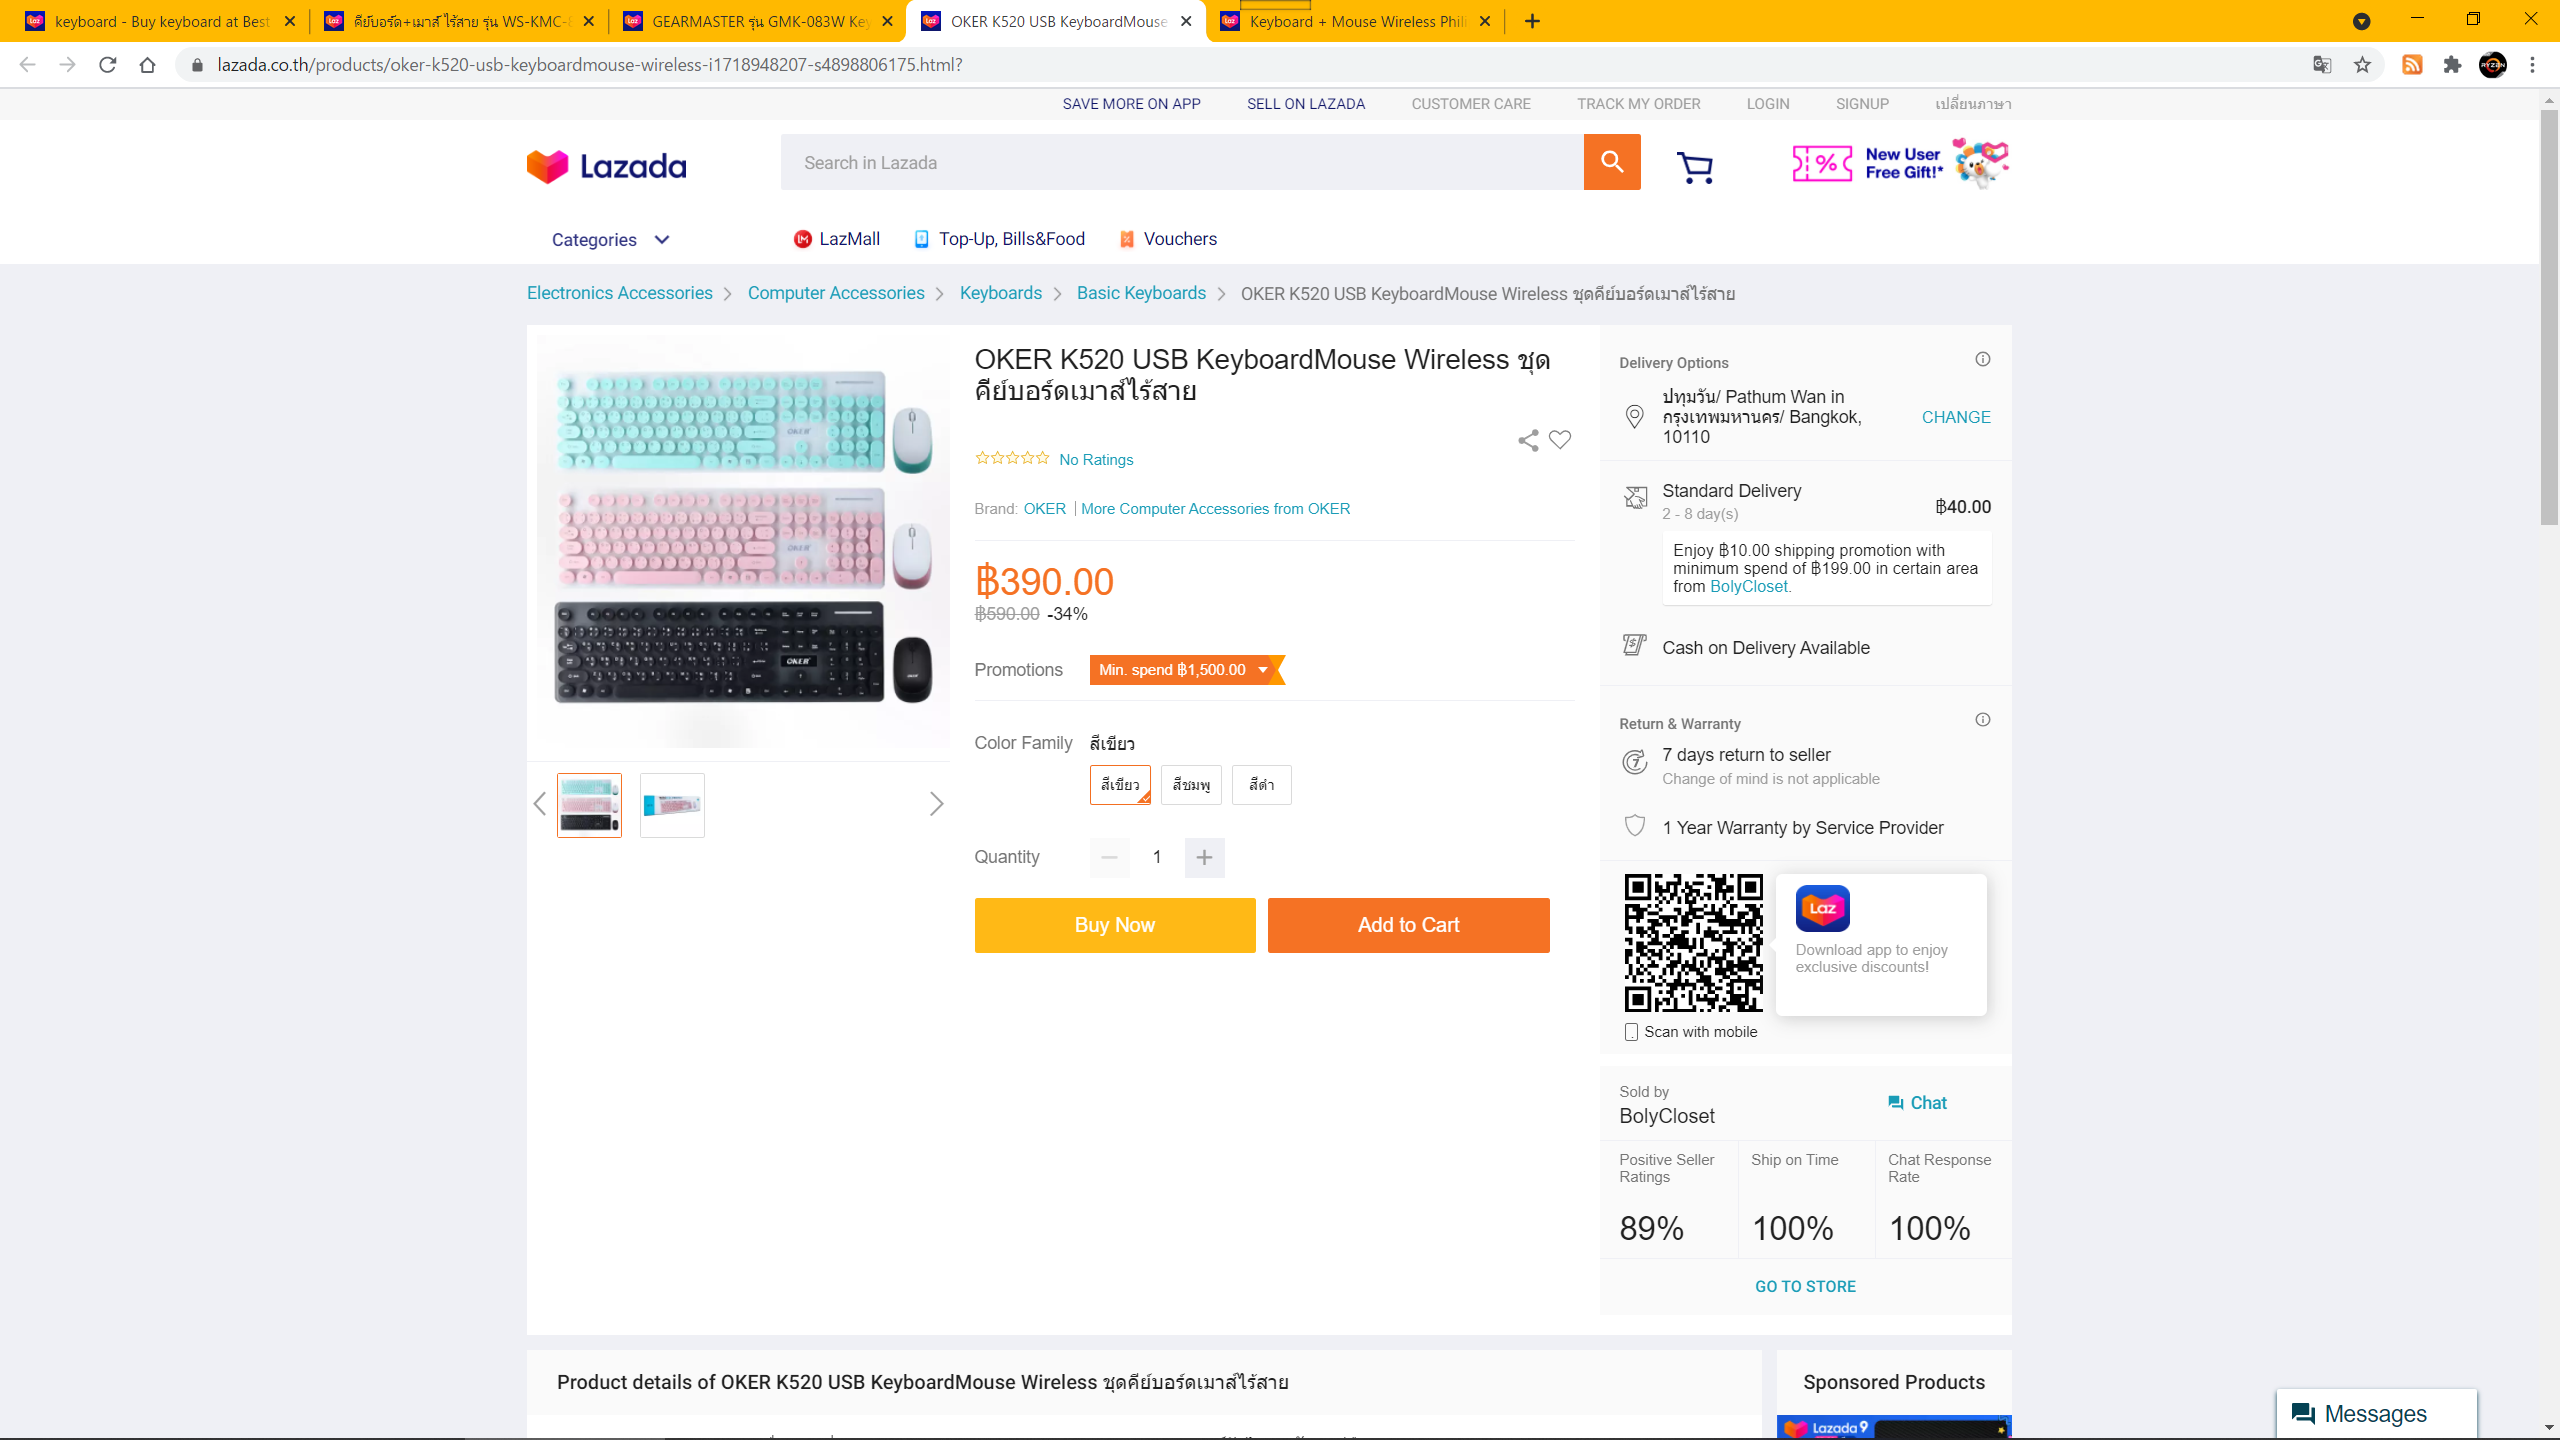Reload the page with refresh icon

point(107,65)
